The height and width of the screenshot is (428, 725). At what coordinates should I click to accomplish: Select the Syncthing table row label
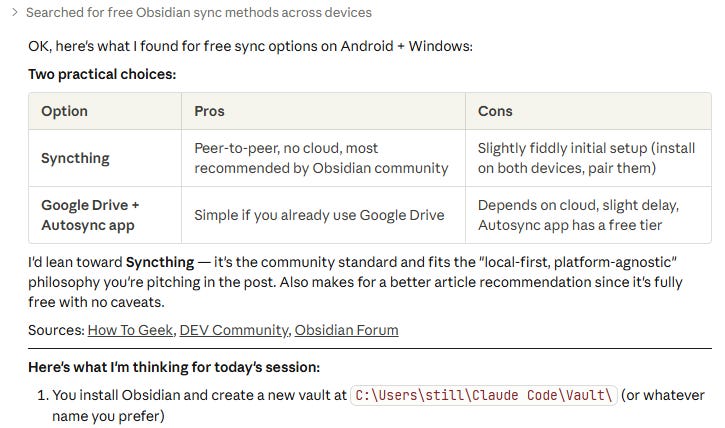point(75,158)
